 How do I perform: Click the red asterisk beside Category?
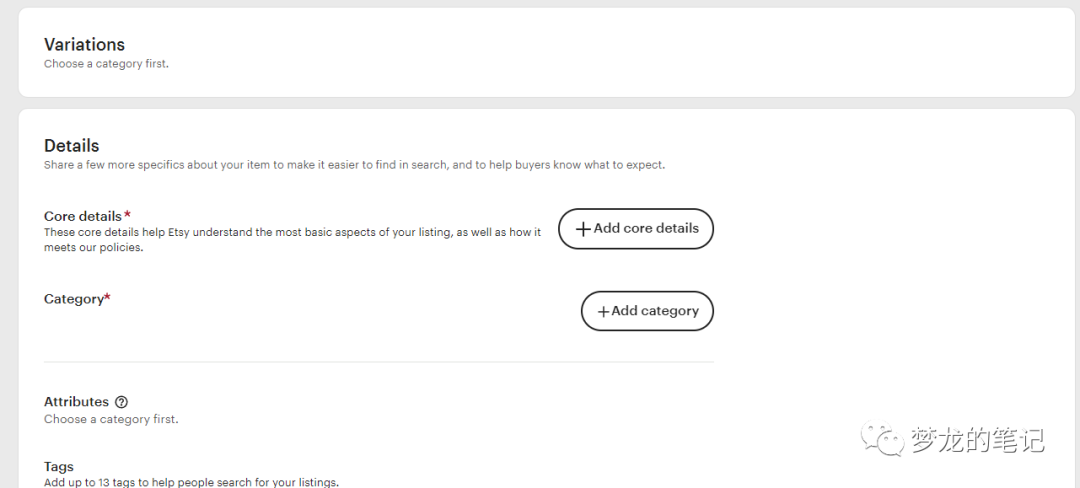pyautogui.click(x=108, y=298)
